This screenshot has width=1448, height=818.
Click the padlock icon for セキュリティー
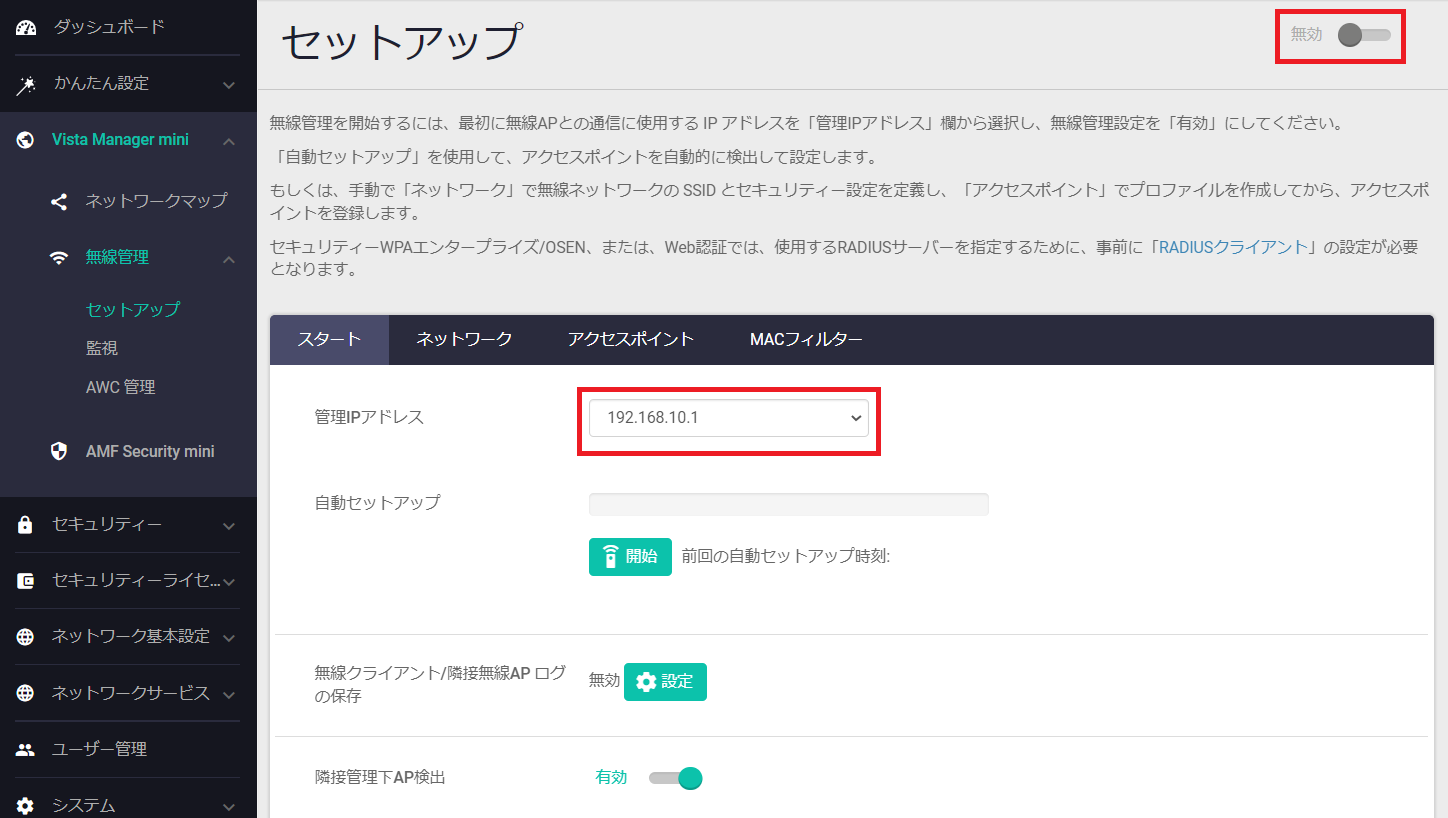pyautogui.click(x=26, y=525)
